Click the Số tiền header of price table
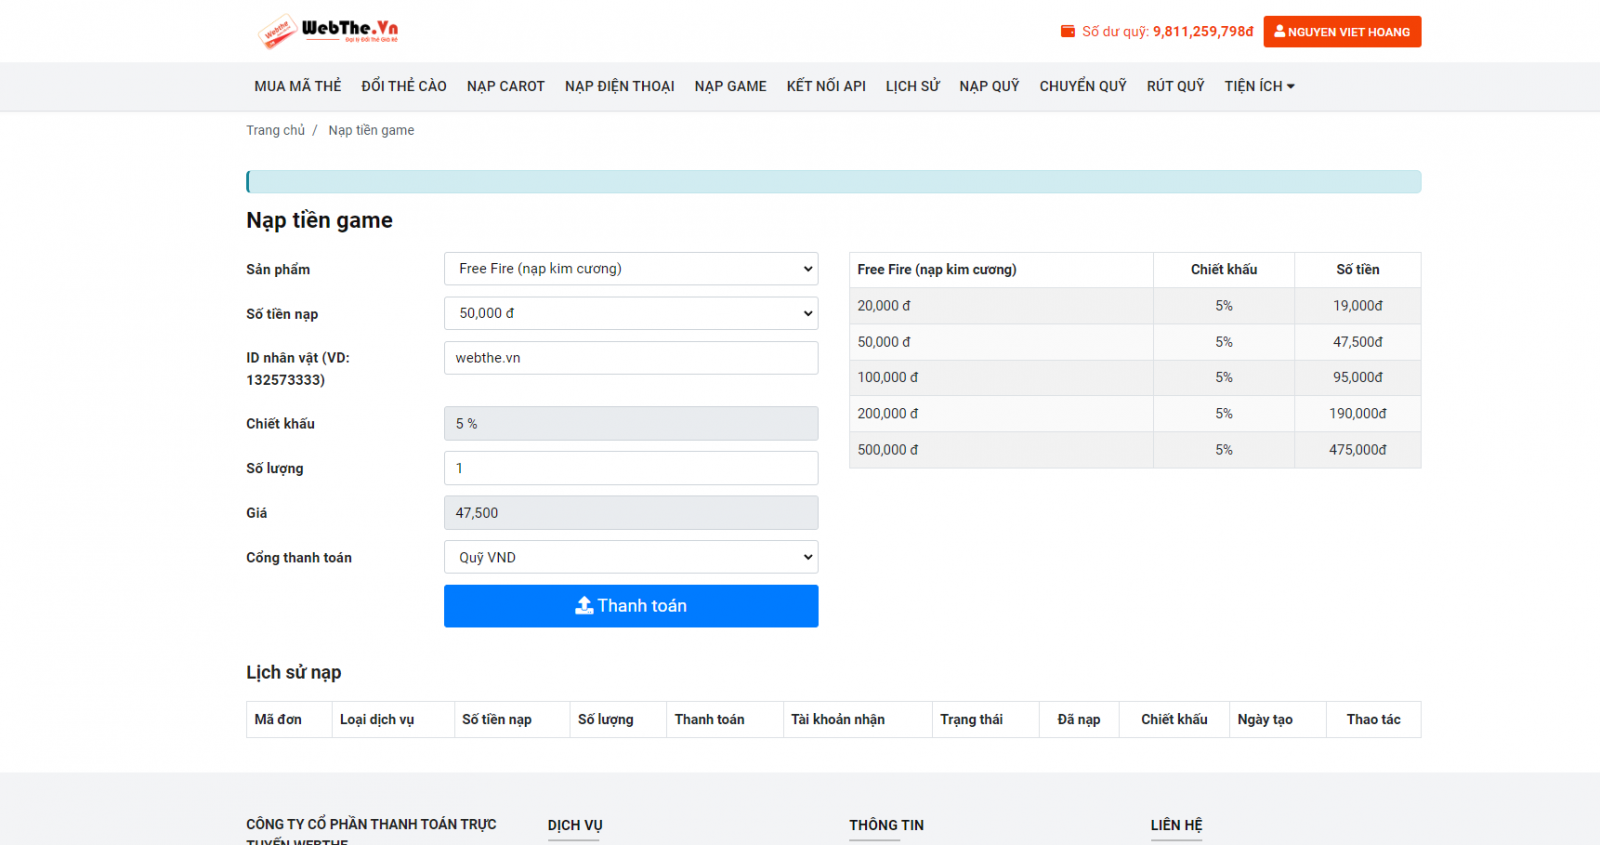1600x845 pixels. click(1357, 270)
